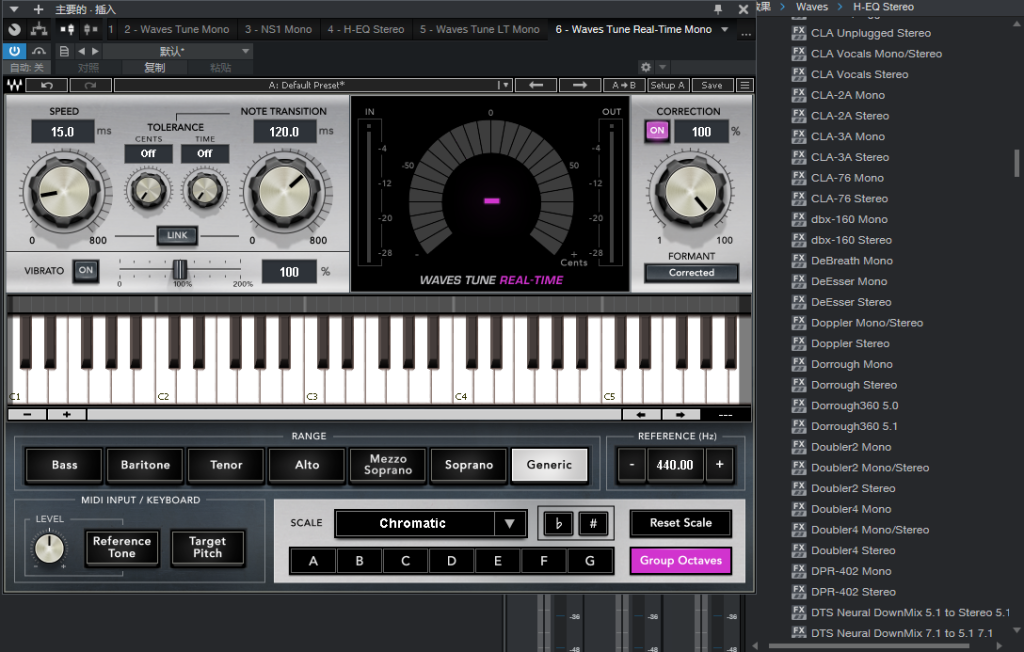Shift keyboard left with the left arrow

click(x=641, y=414)
